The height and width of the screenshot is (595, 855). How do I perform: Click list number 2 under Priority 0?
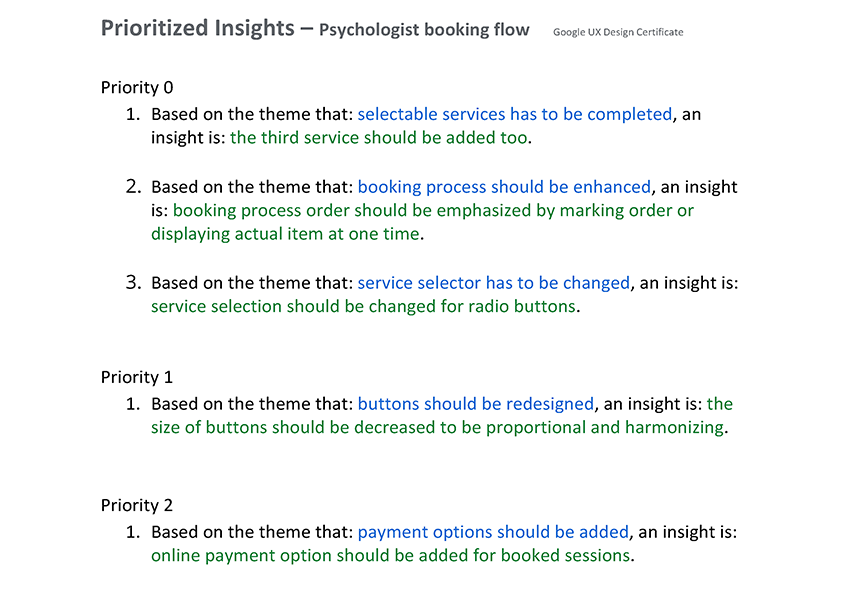point(134,187)
